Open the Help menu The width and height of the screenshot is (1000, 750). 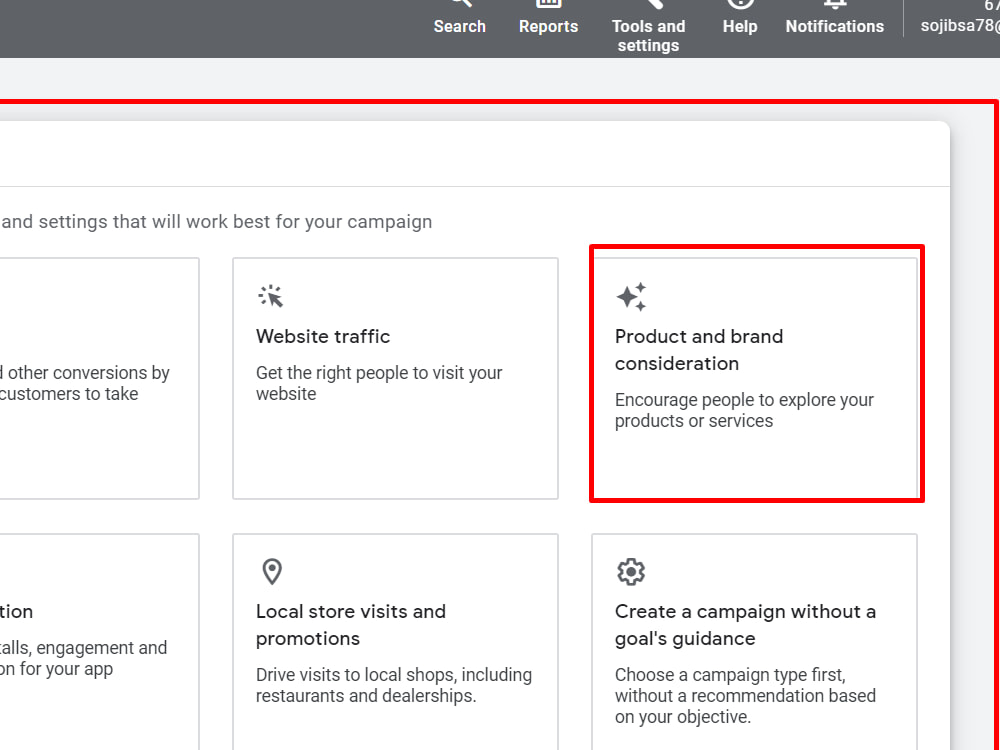pyautogui.click(x=740, y=18)
